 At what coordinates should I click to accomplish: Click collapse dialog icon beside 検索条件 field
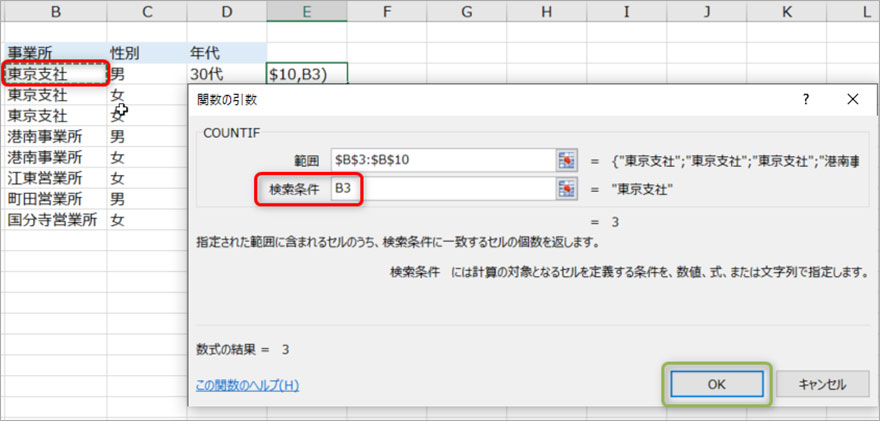click(568, 189)
